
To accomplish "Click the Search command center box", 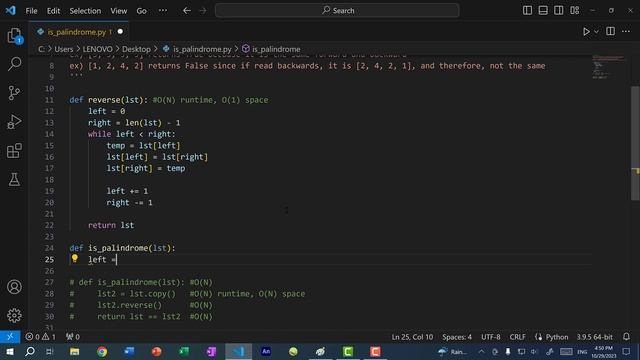I will point(337,11).
